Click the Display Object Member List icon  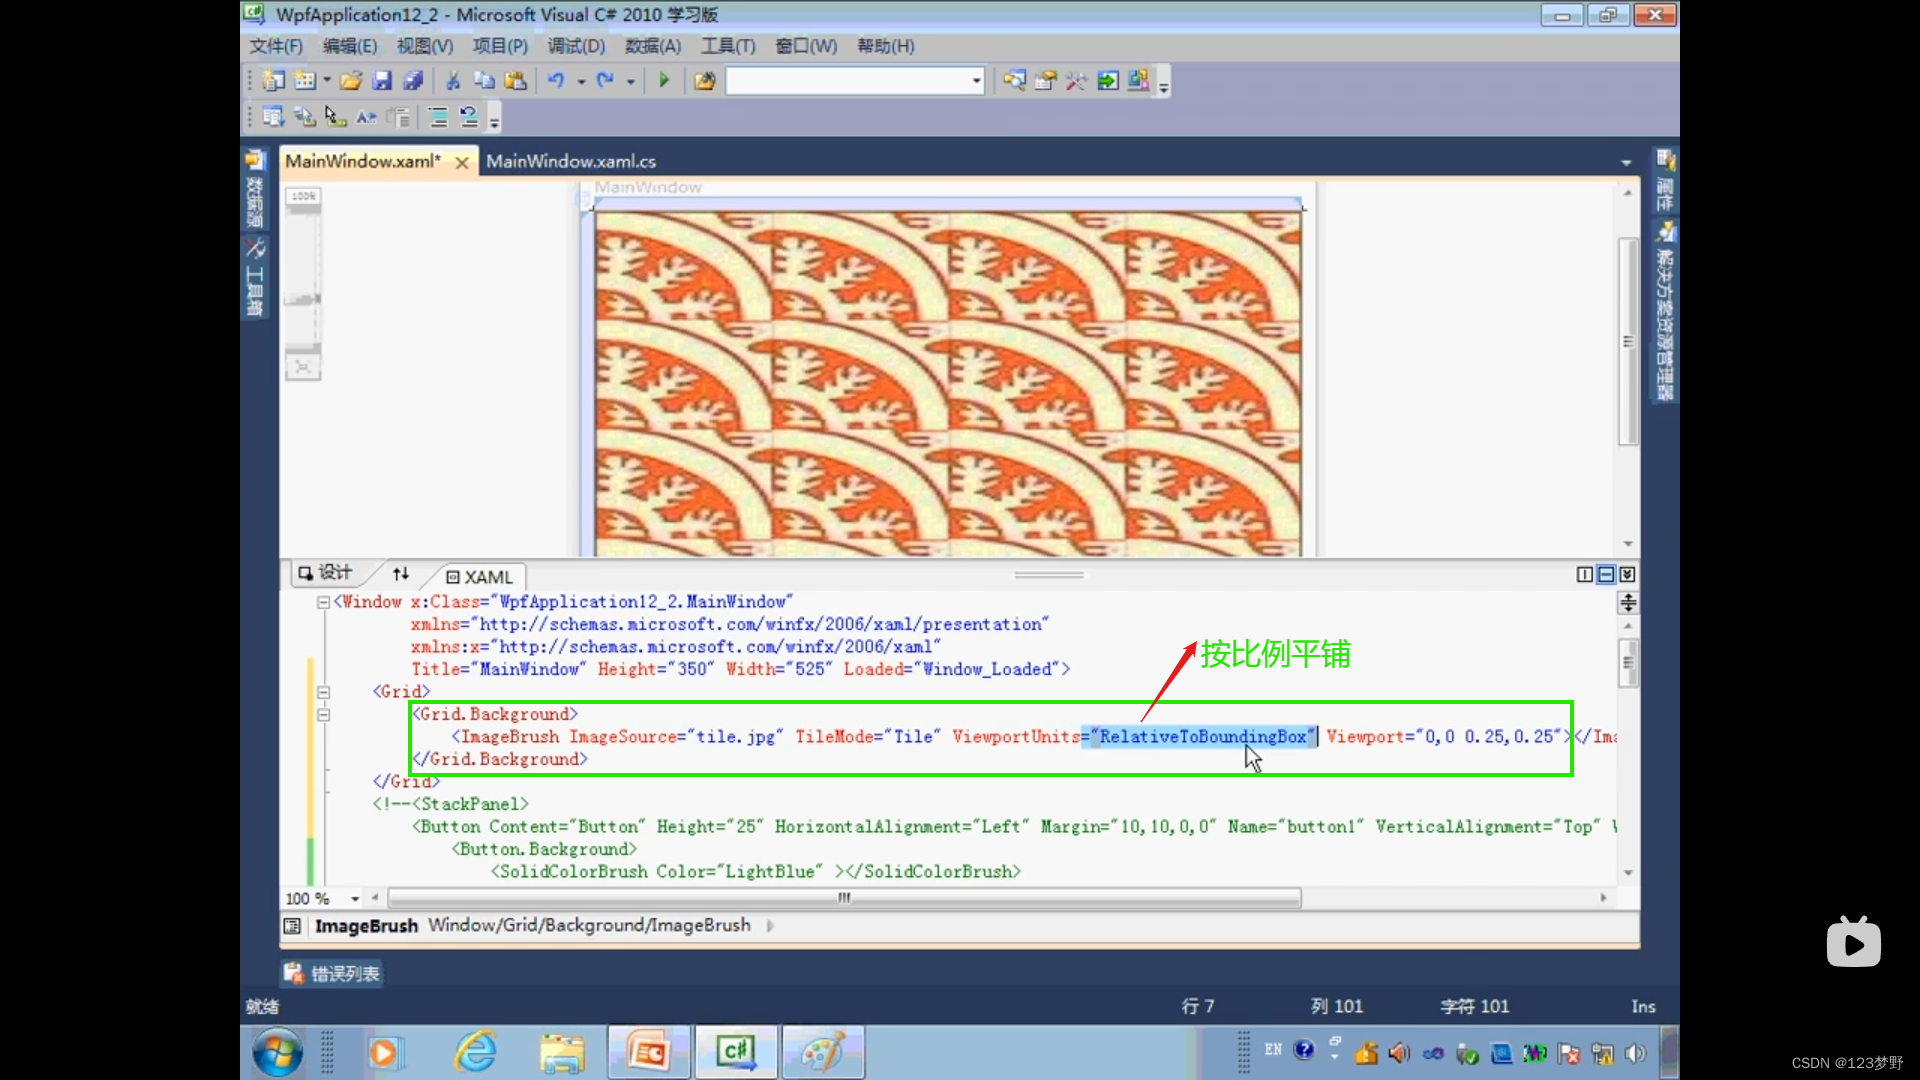[x=273, y=117]
